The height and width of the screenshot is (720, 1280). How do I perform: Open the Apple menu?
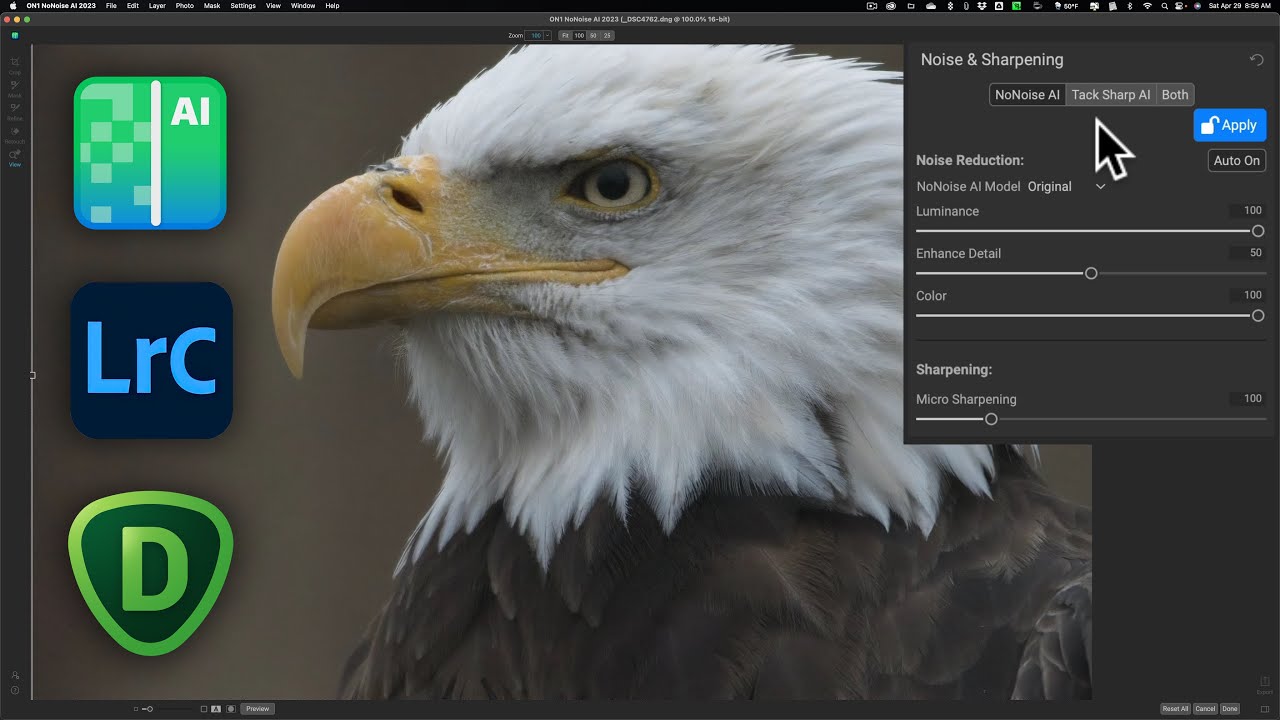pyautogui.click(x=13, y=6)
